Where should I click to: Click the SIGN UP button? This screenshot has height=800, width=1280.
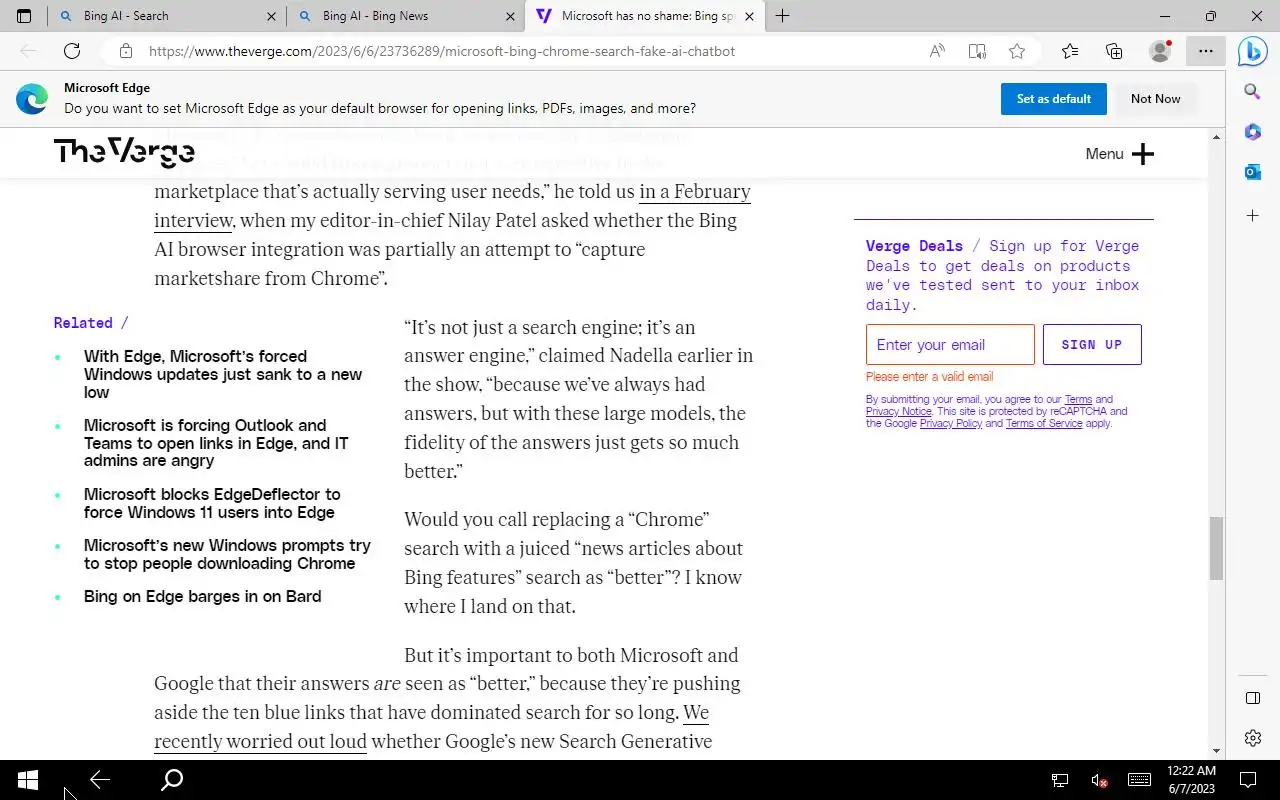(x=1092, y=345)
